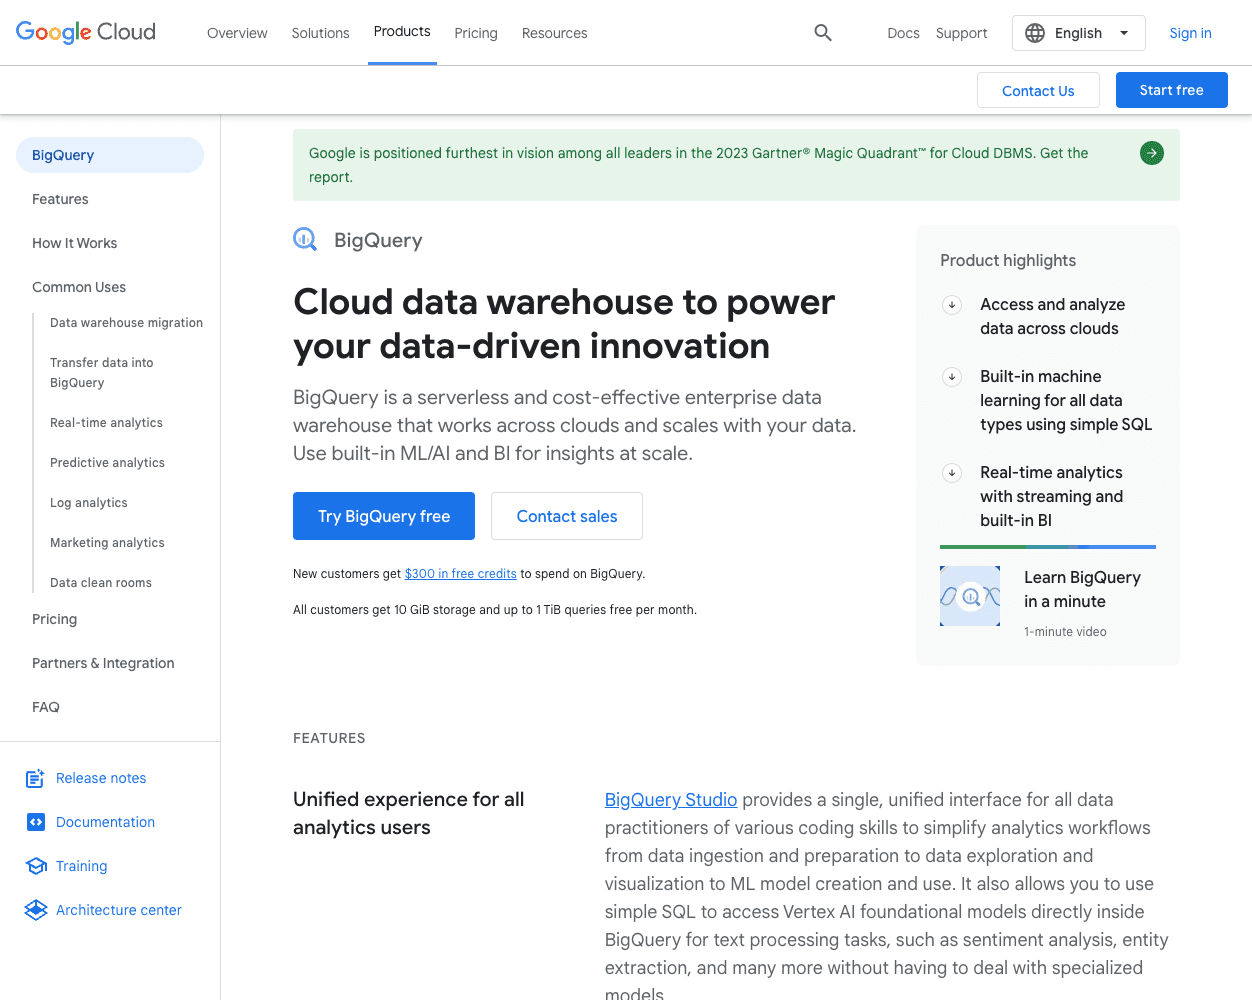The image size is (1252, 1000).
Task: Click down-arrow icon beside Built-in machine learning
Action: tap(952, 377)
